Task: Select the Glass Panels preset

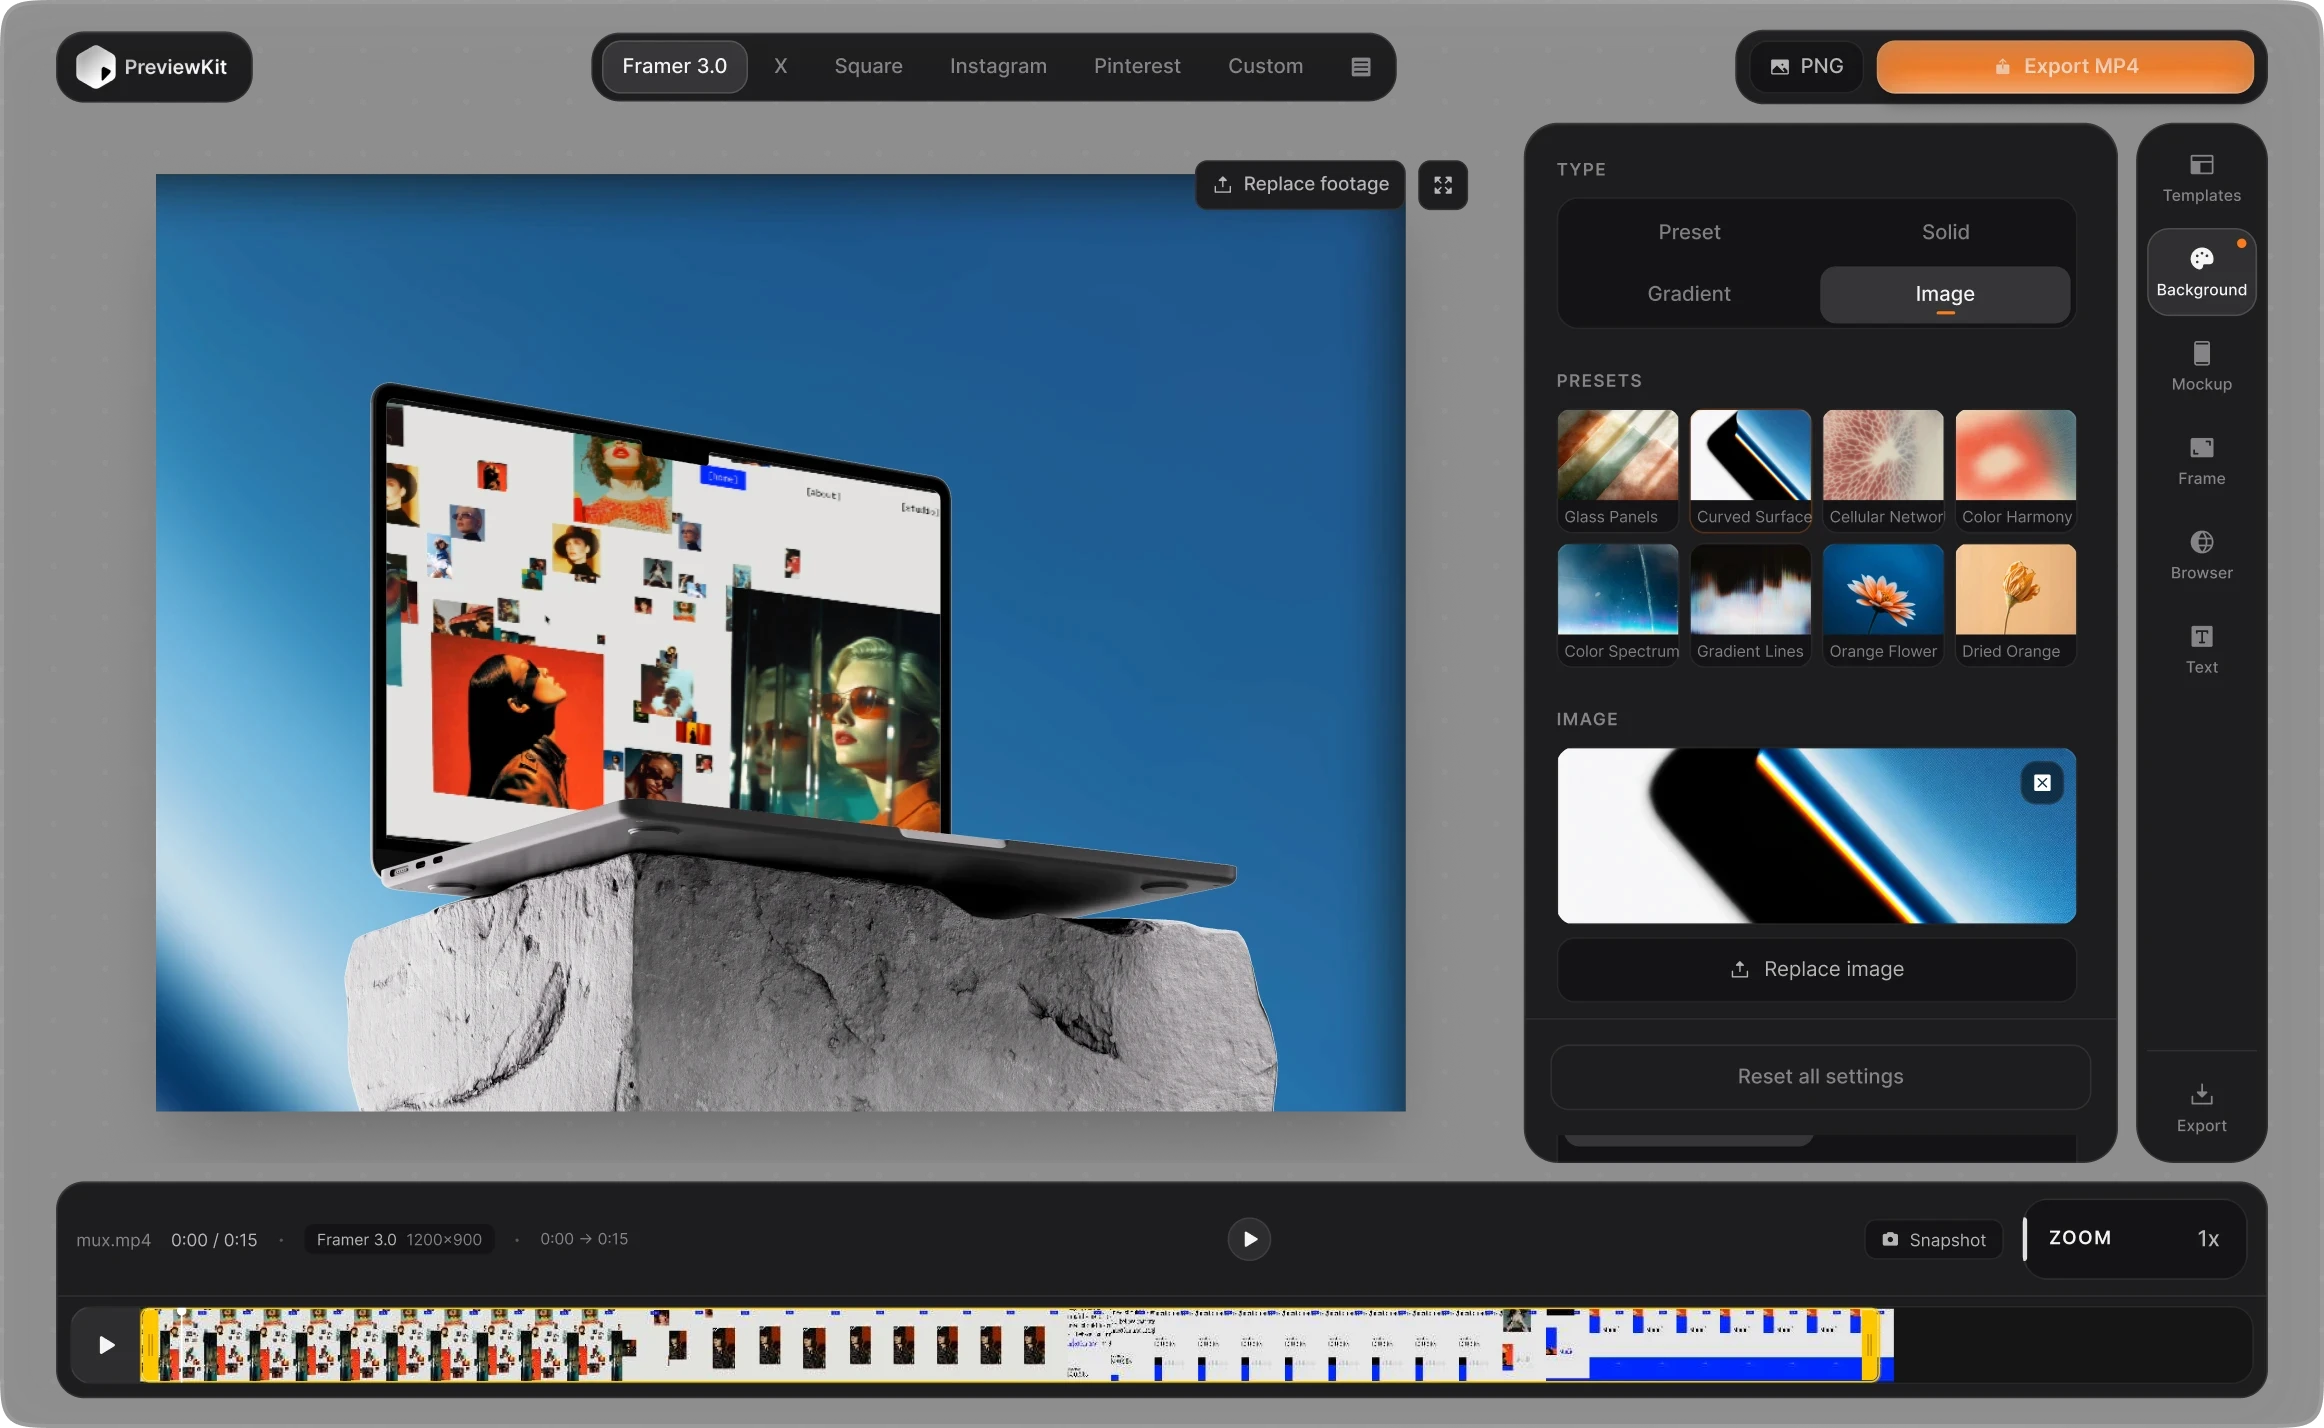Action: (x=1617, y=469)
